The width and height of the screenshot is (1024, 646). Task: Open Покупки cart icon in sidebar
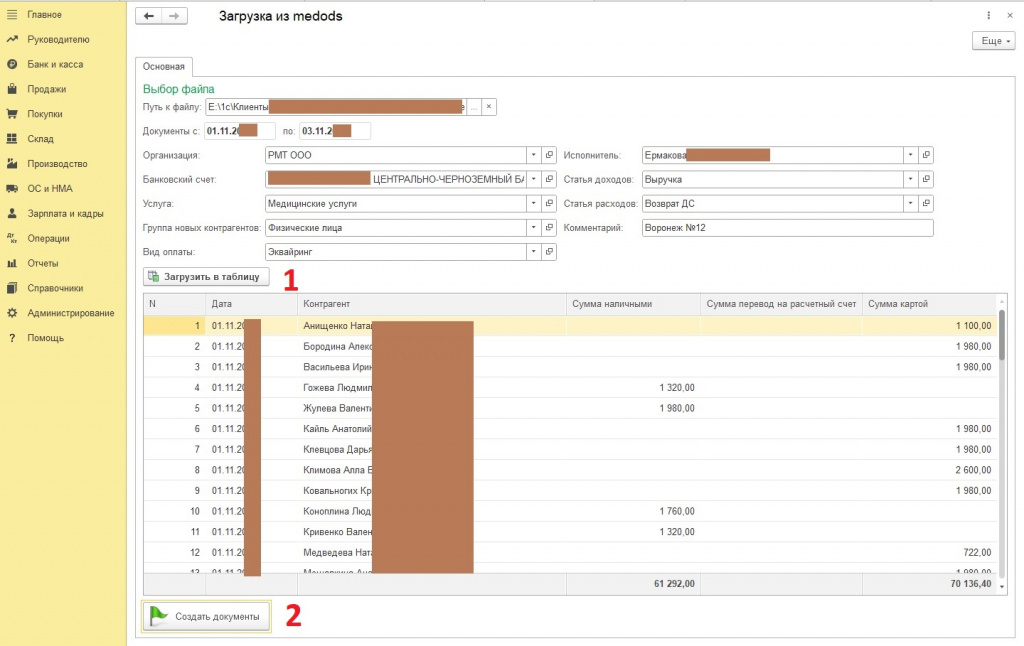[x=12, y=114]
